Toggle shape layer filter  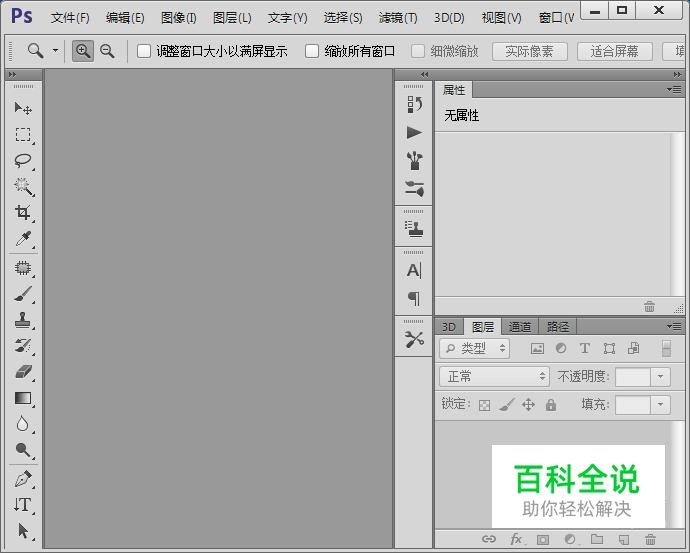(x=609, y=349)
